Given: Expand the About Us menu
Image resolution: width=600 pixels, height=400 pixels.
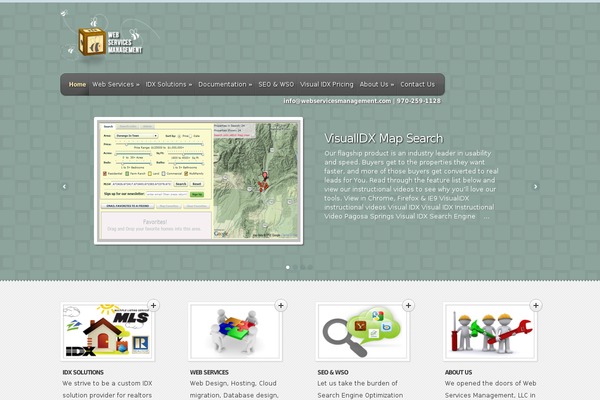Looking at the screenshot, I should click(377, 84).
